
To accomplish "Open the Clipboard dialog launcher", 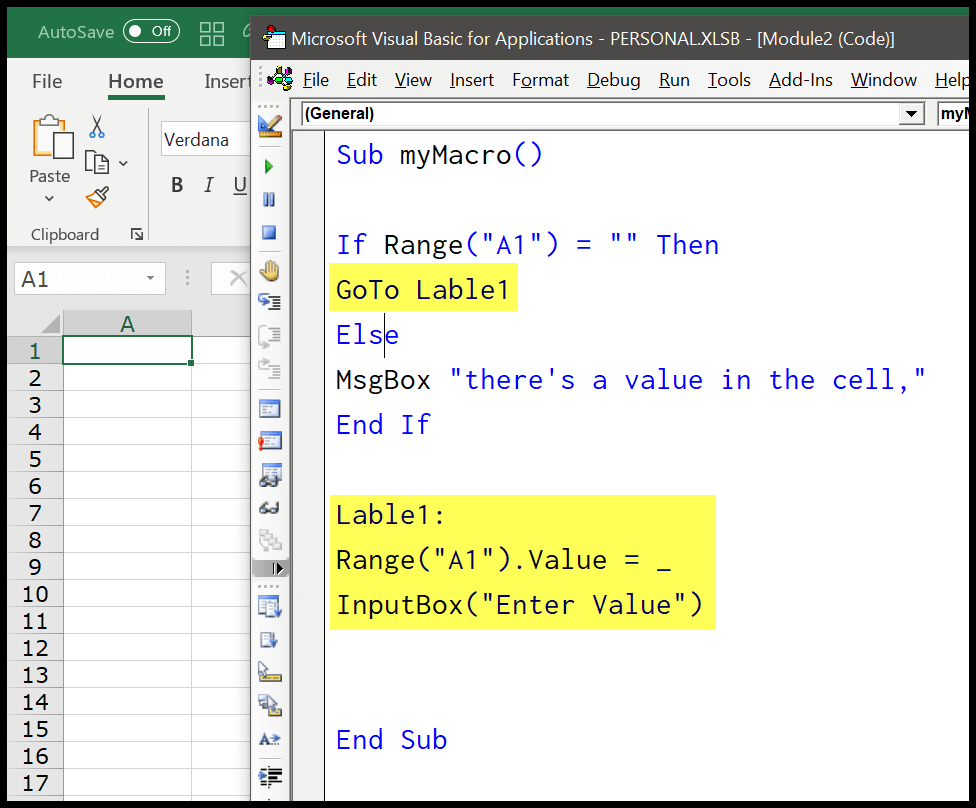I will click(x=137, y=235).
